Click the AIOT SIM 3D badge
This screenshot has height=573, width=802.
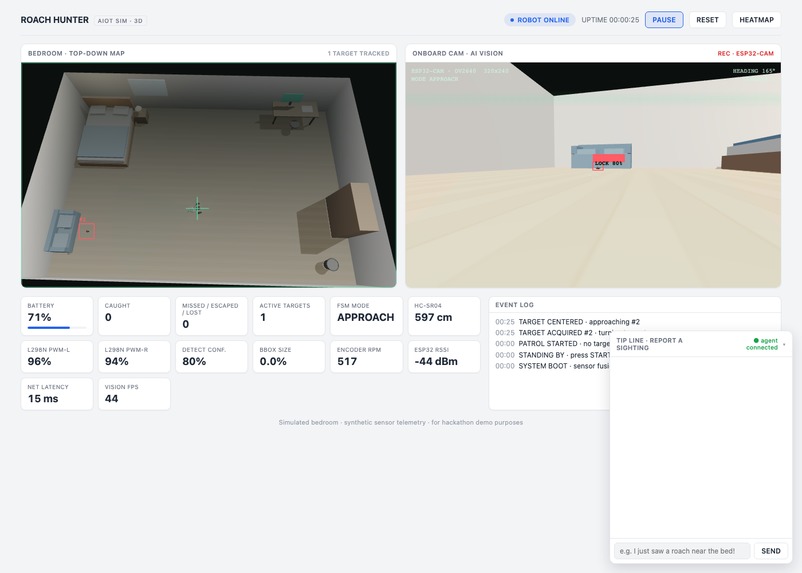tap(120, 21)
